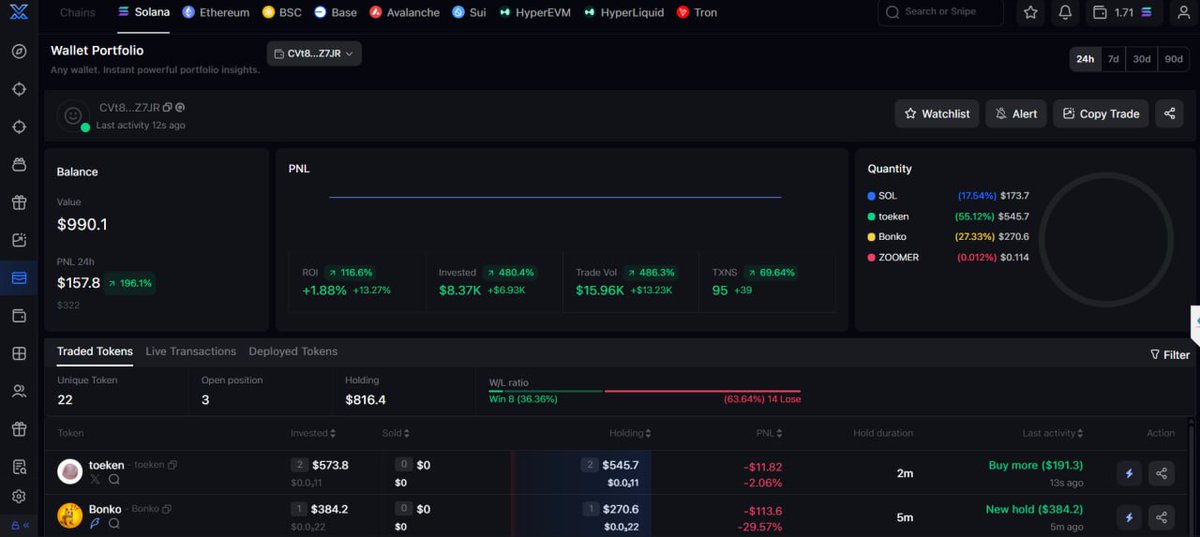Screen dimensions: 1200x537
Task: Click the share icon in toeken row
Action: tap(1161, 474)
